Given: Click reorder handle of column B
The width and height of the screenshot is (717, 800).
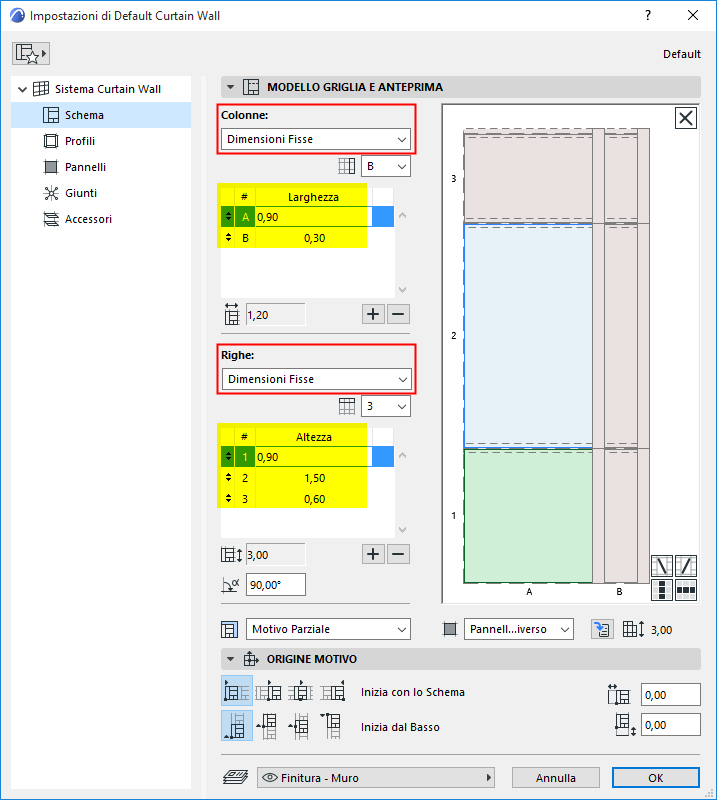Looking at the screenshot, I should point(228,238).
